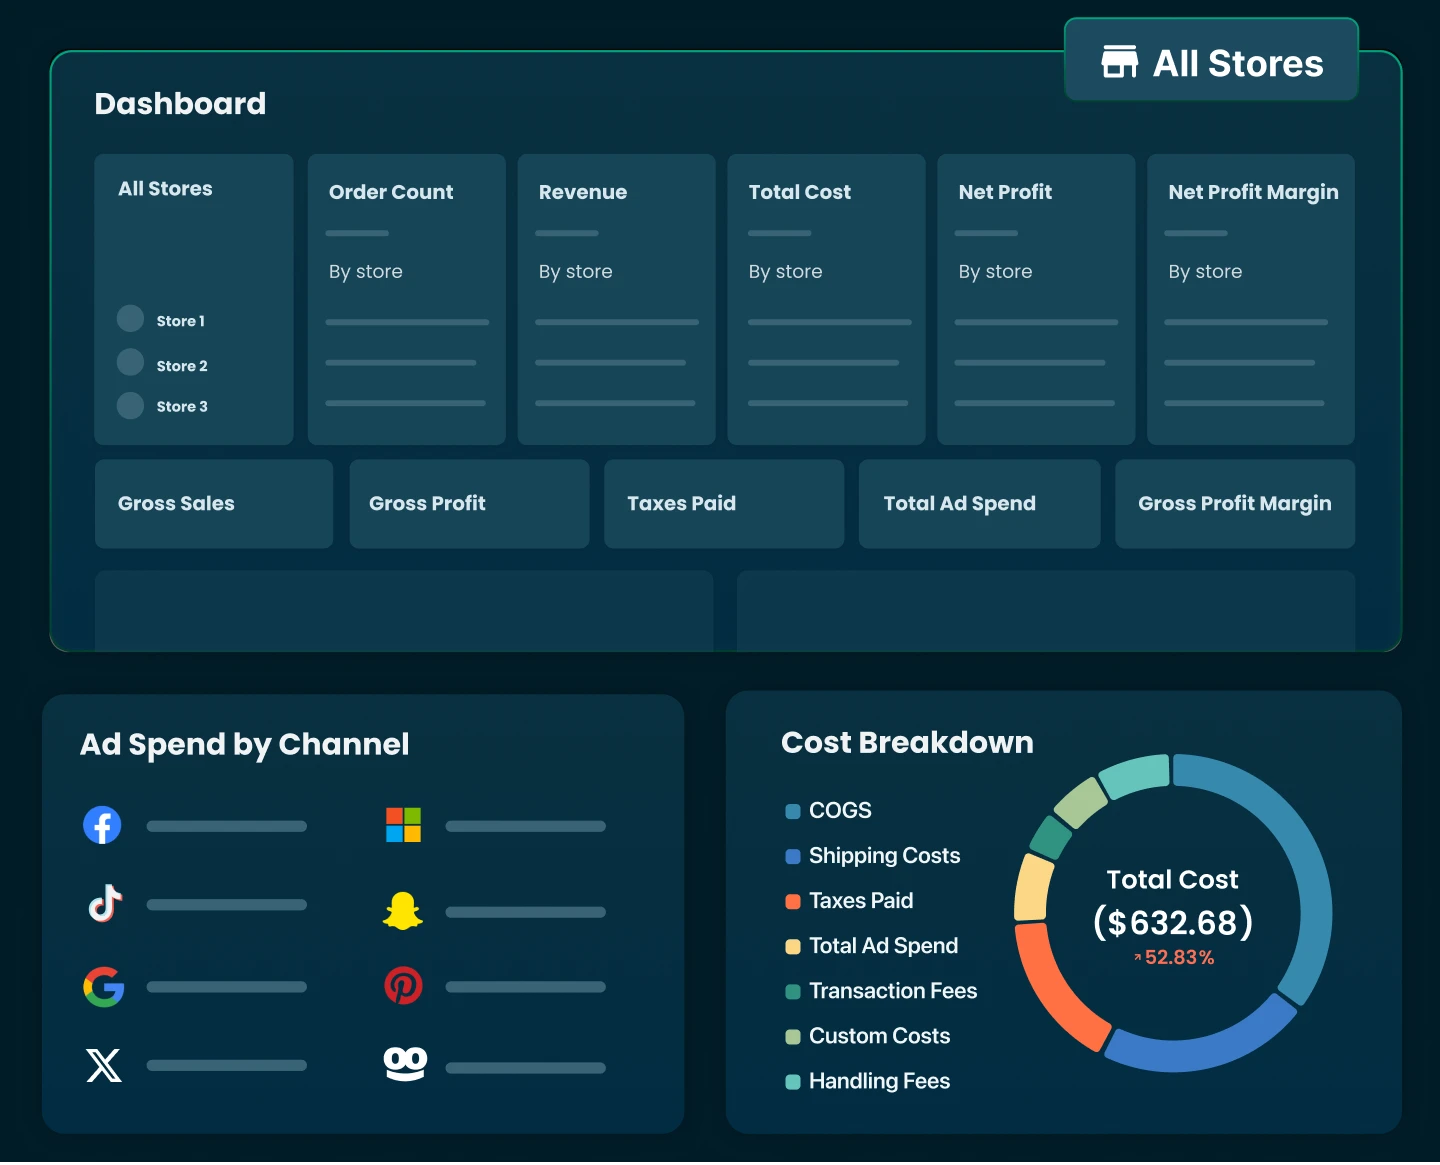Click the $632.68 total cost value

point(1172,922)
